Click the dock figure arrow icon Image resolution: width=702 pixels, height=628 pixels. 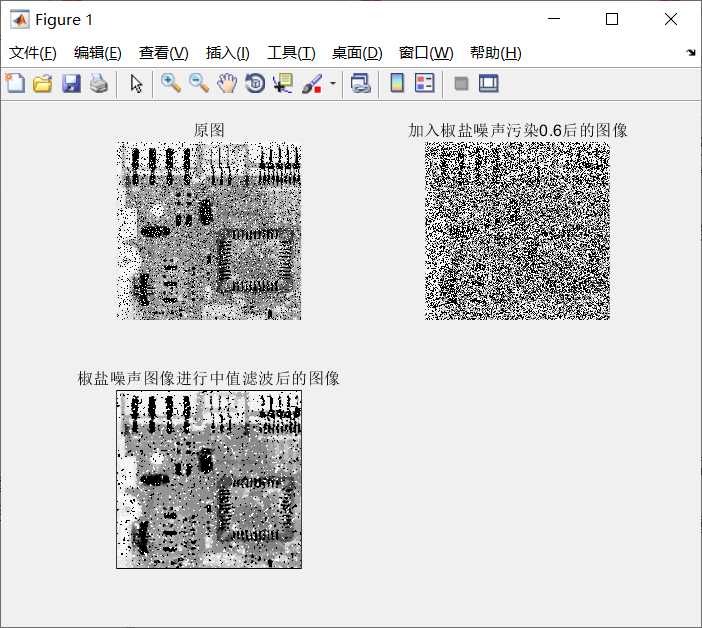pyautogui.click(x=691, y=53)
